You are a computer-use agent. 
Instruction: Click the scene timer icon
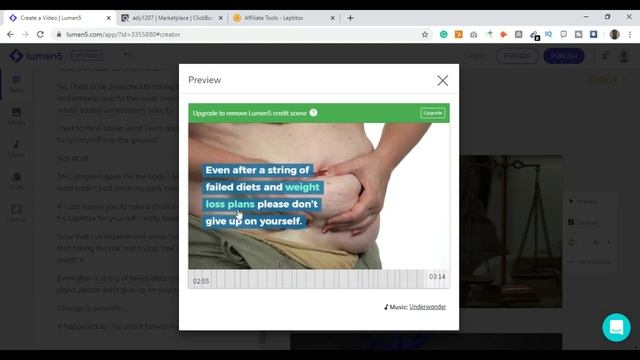tap(571, 242)
